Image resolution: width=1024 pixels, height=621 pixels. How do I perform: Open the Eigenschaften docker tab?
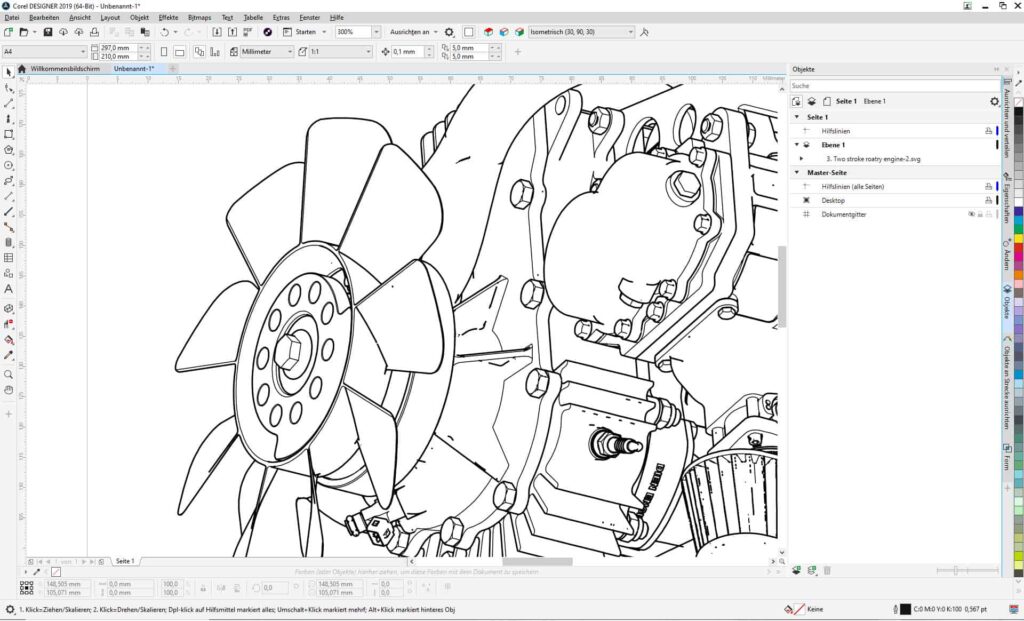[x=1007, y=199]
